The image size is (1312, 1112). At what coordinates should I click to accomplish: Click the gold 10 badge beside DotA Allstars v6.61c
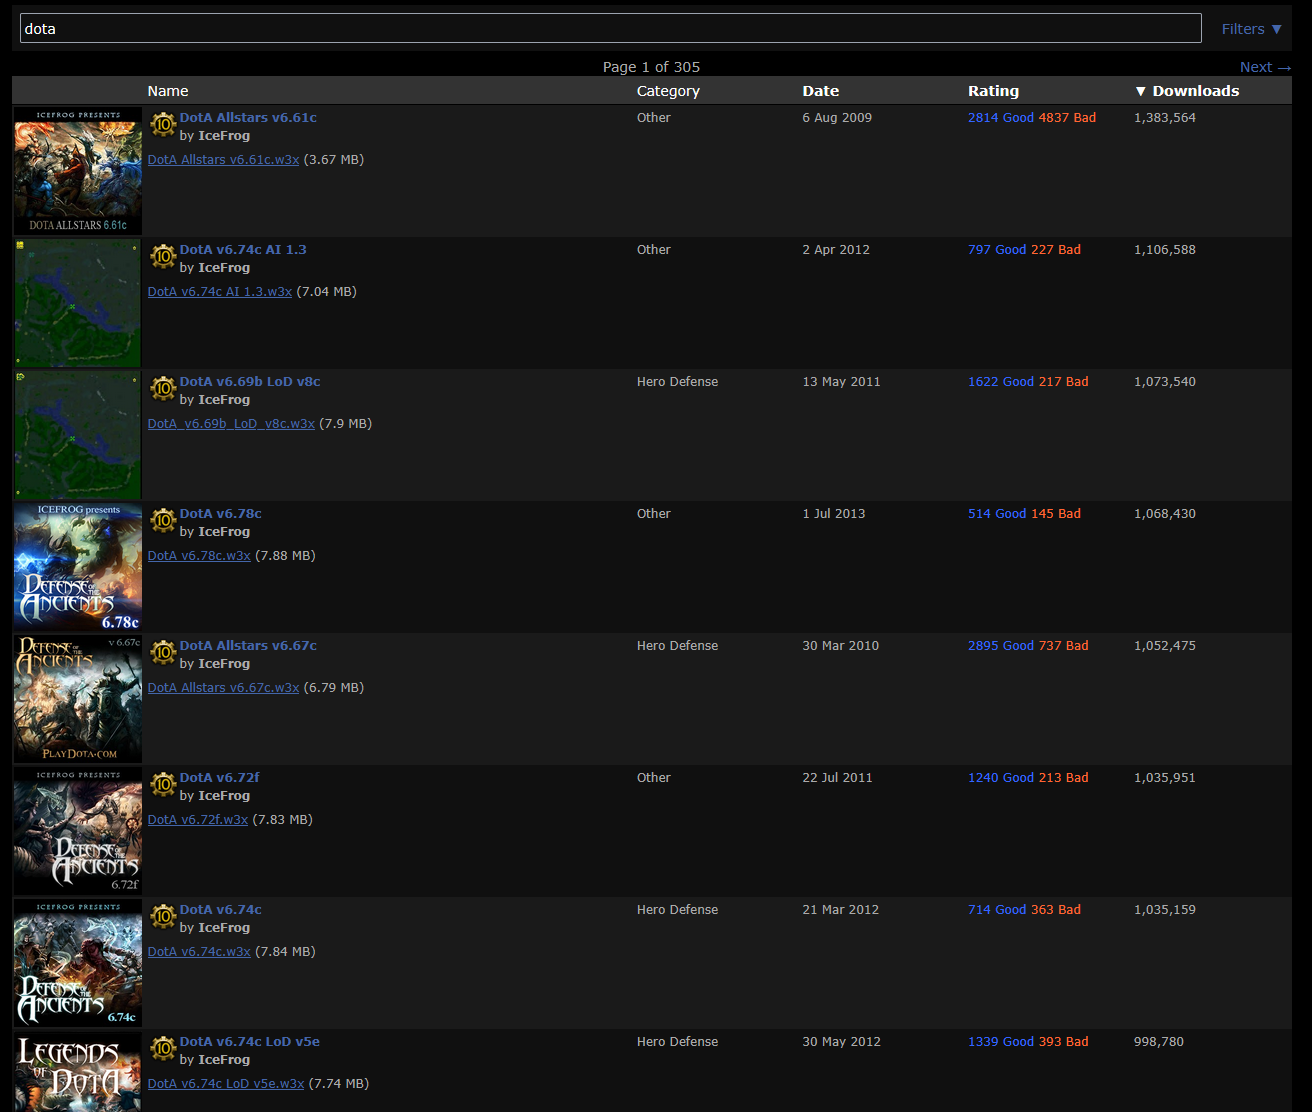click(x=163, y=124)
